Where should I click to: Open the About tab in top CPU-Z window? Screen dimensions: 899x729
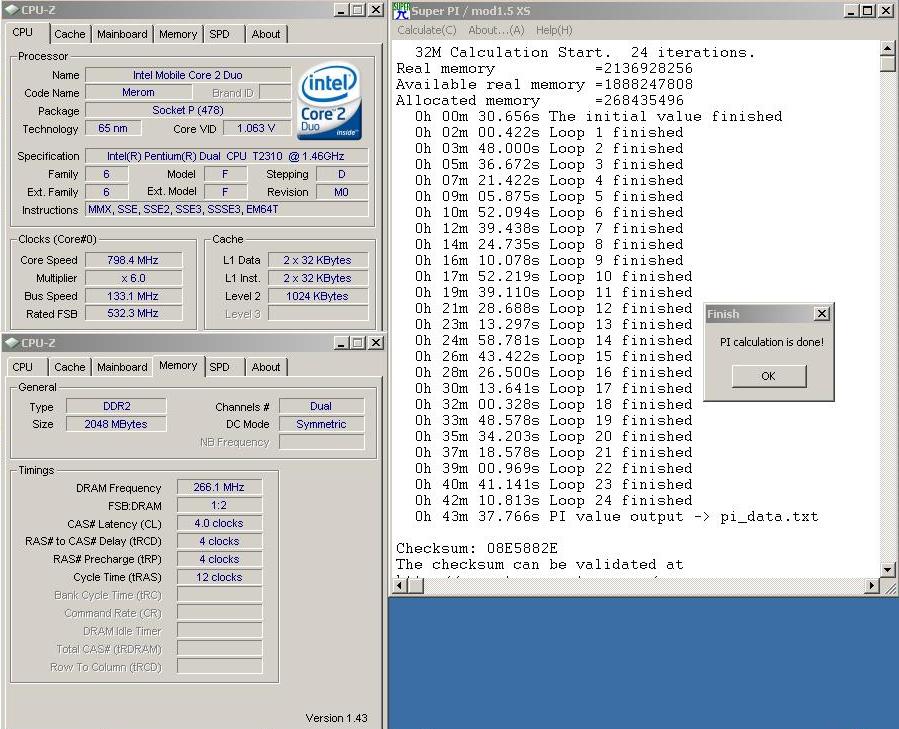[x=266, y=34]
